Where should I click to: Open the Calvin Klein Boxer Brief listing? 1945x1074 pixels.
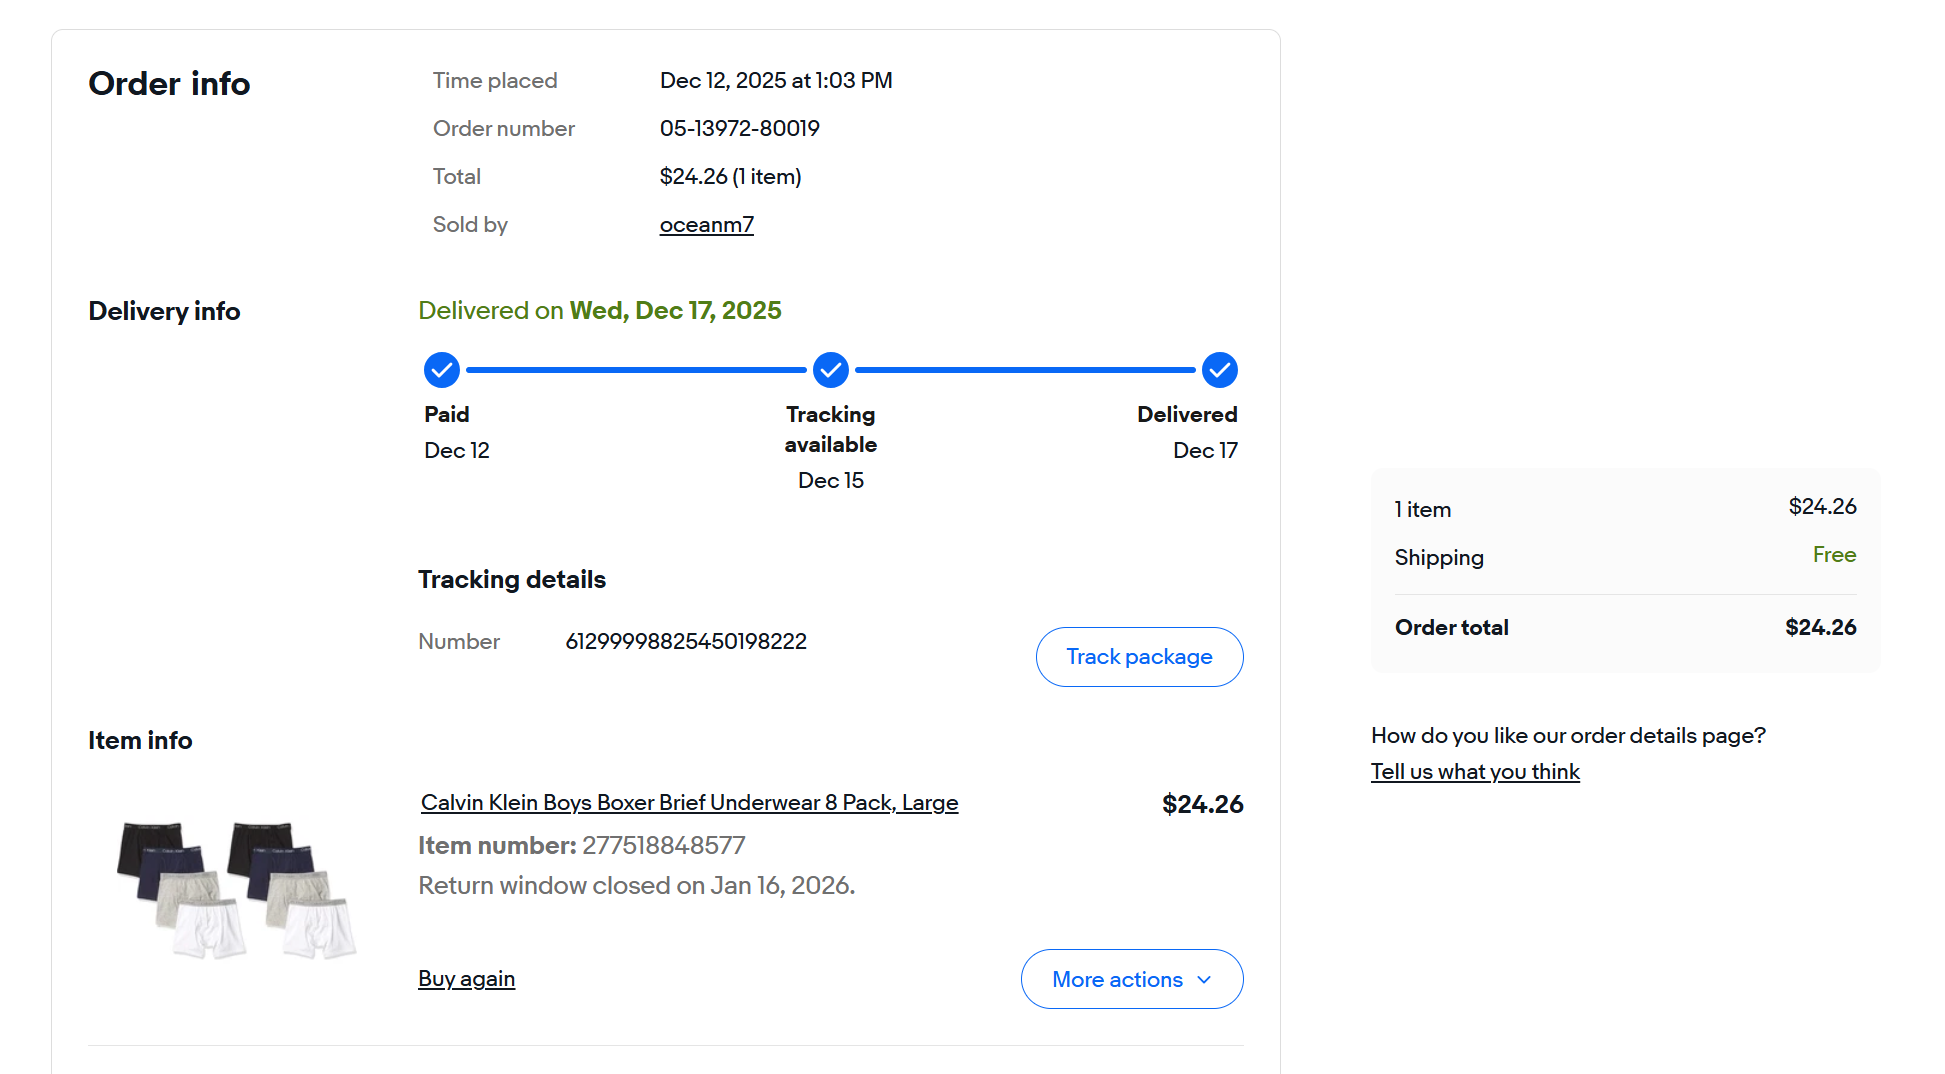689,803
